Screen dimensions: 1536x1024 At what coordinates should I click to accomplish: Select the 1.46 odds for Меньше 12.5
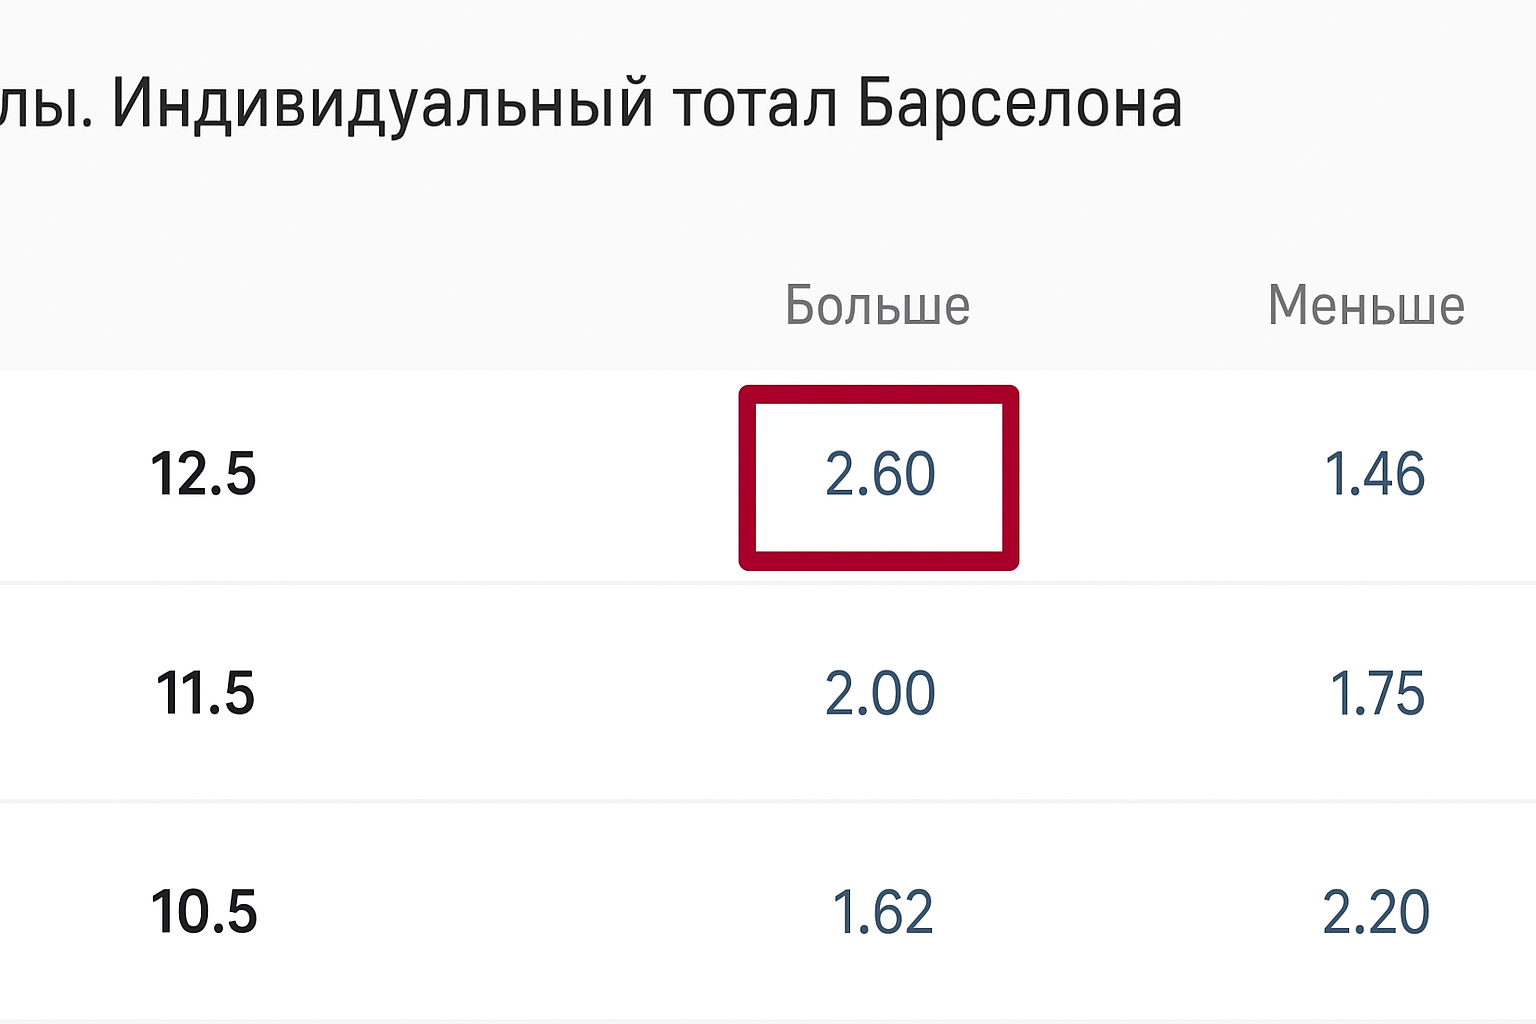[x=1374, y=475]
